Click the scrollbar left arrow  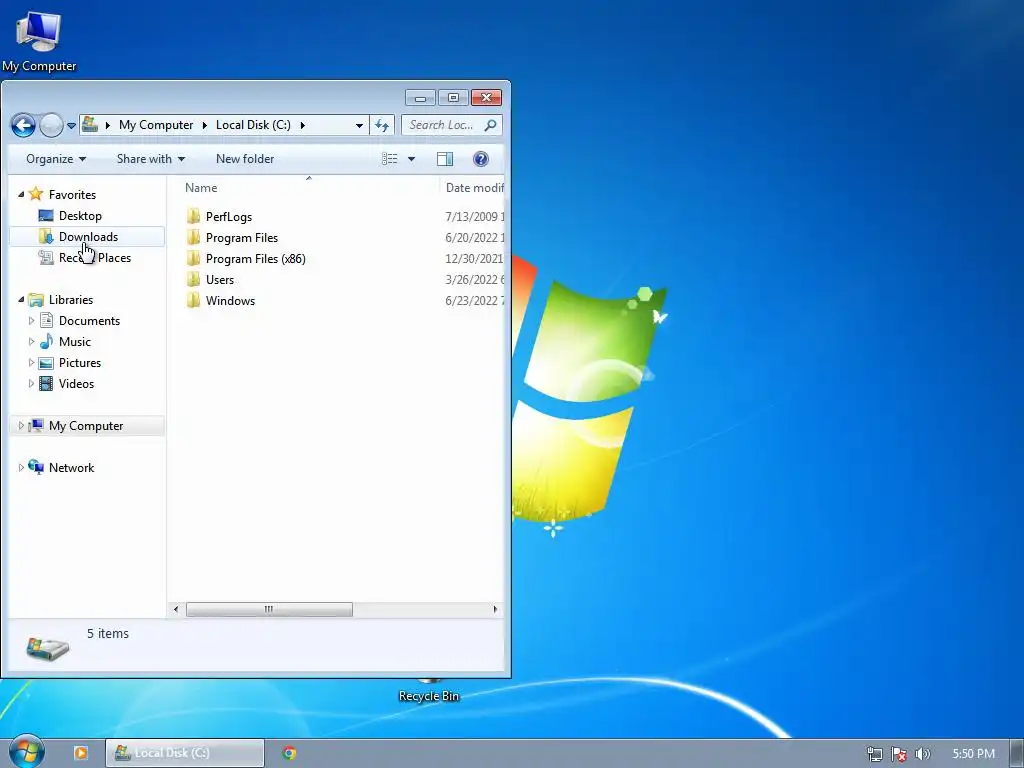point(175,609)
